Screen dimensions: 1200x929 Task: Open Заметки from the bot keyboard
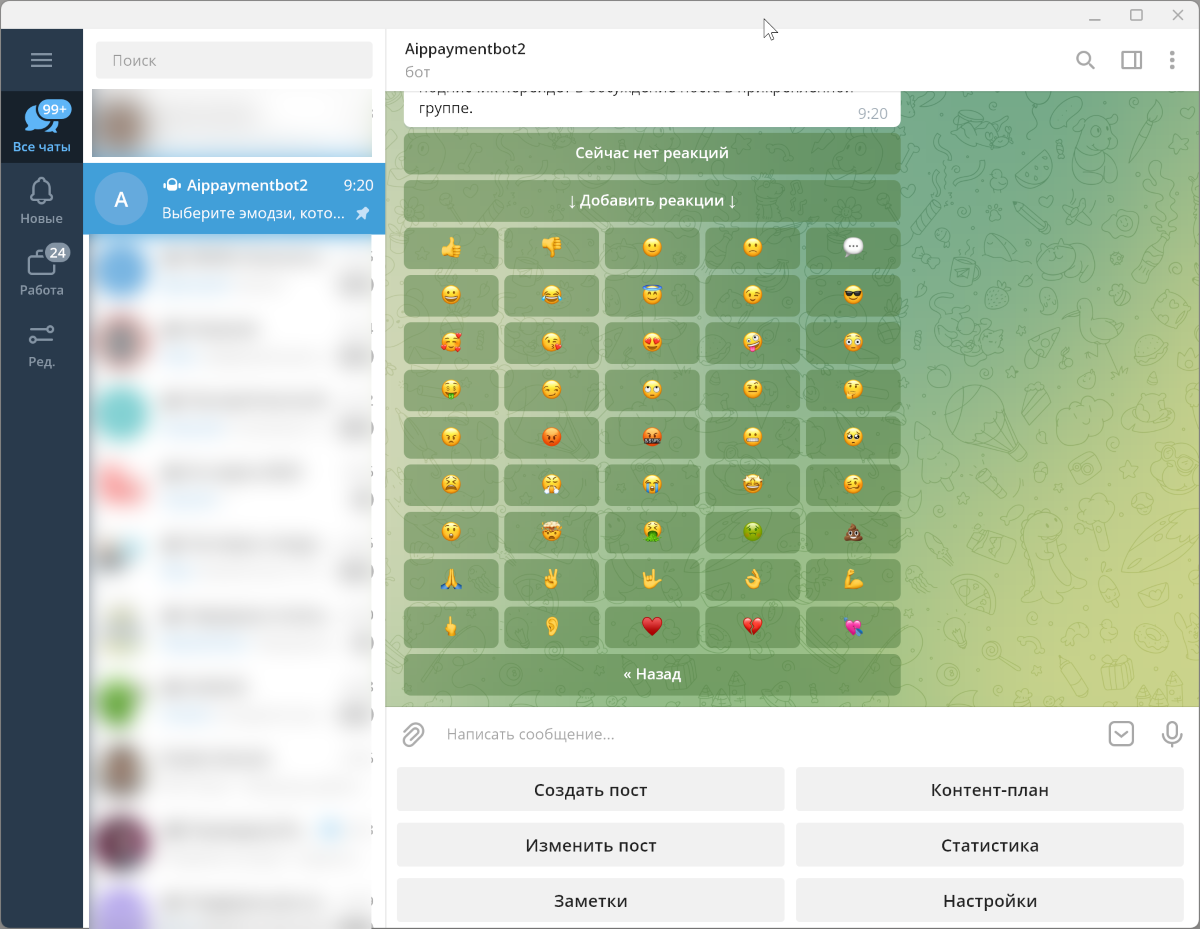coord(591,900)
